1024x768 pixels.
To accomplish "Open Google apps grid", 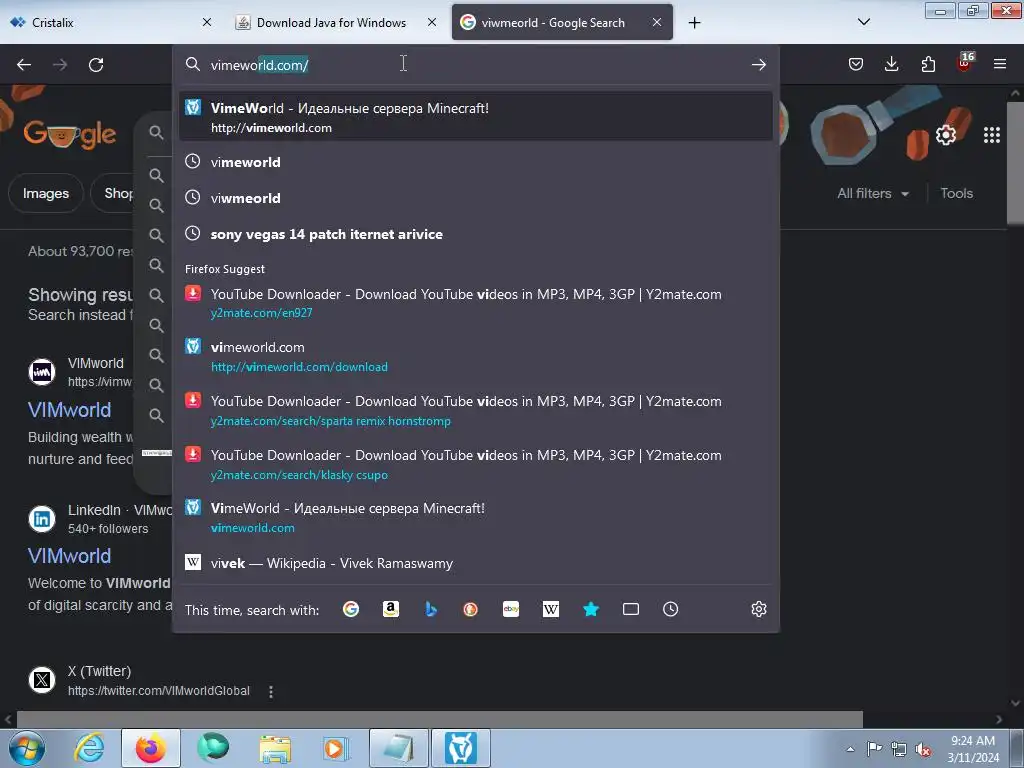I will [991, 135].
